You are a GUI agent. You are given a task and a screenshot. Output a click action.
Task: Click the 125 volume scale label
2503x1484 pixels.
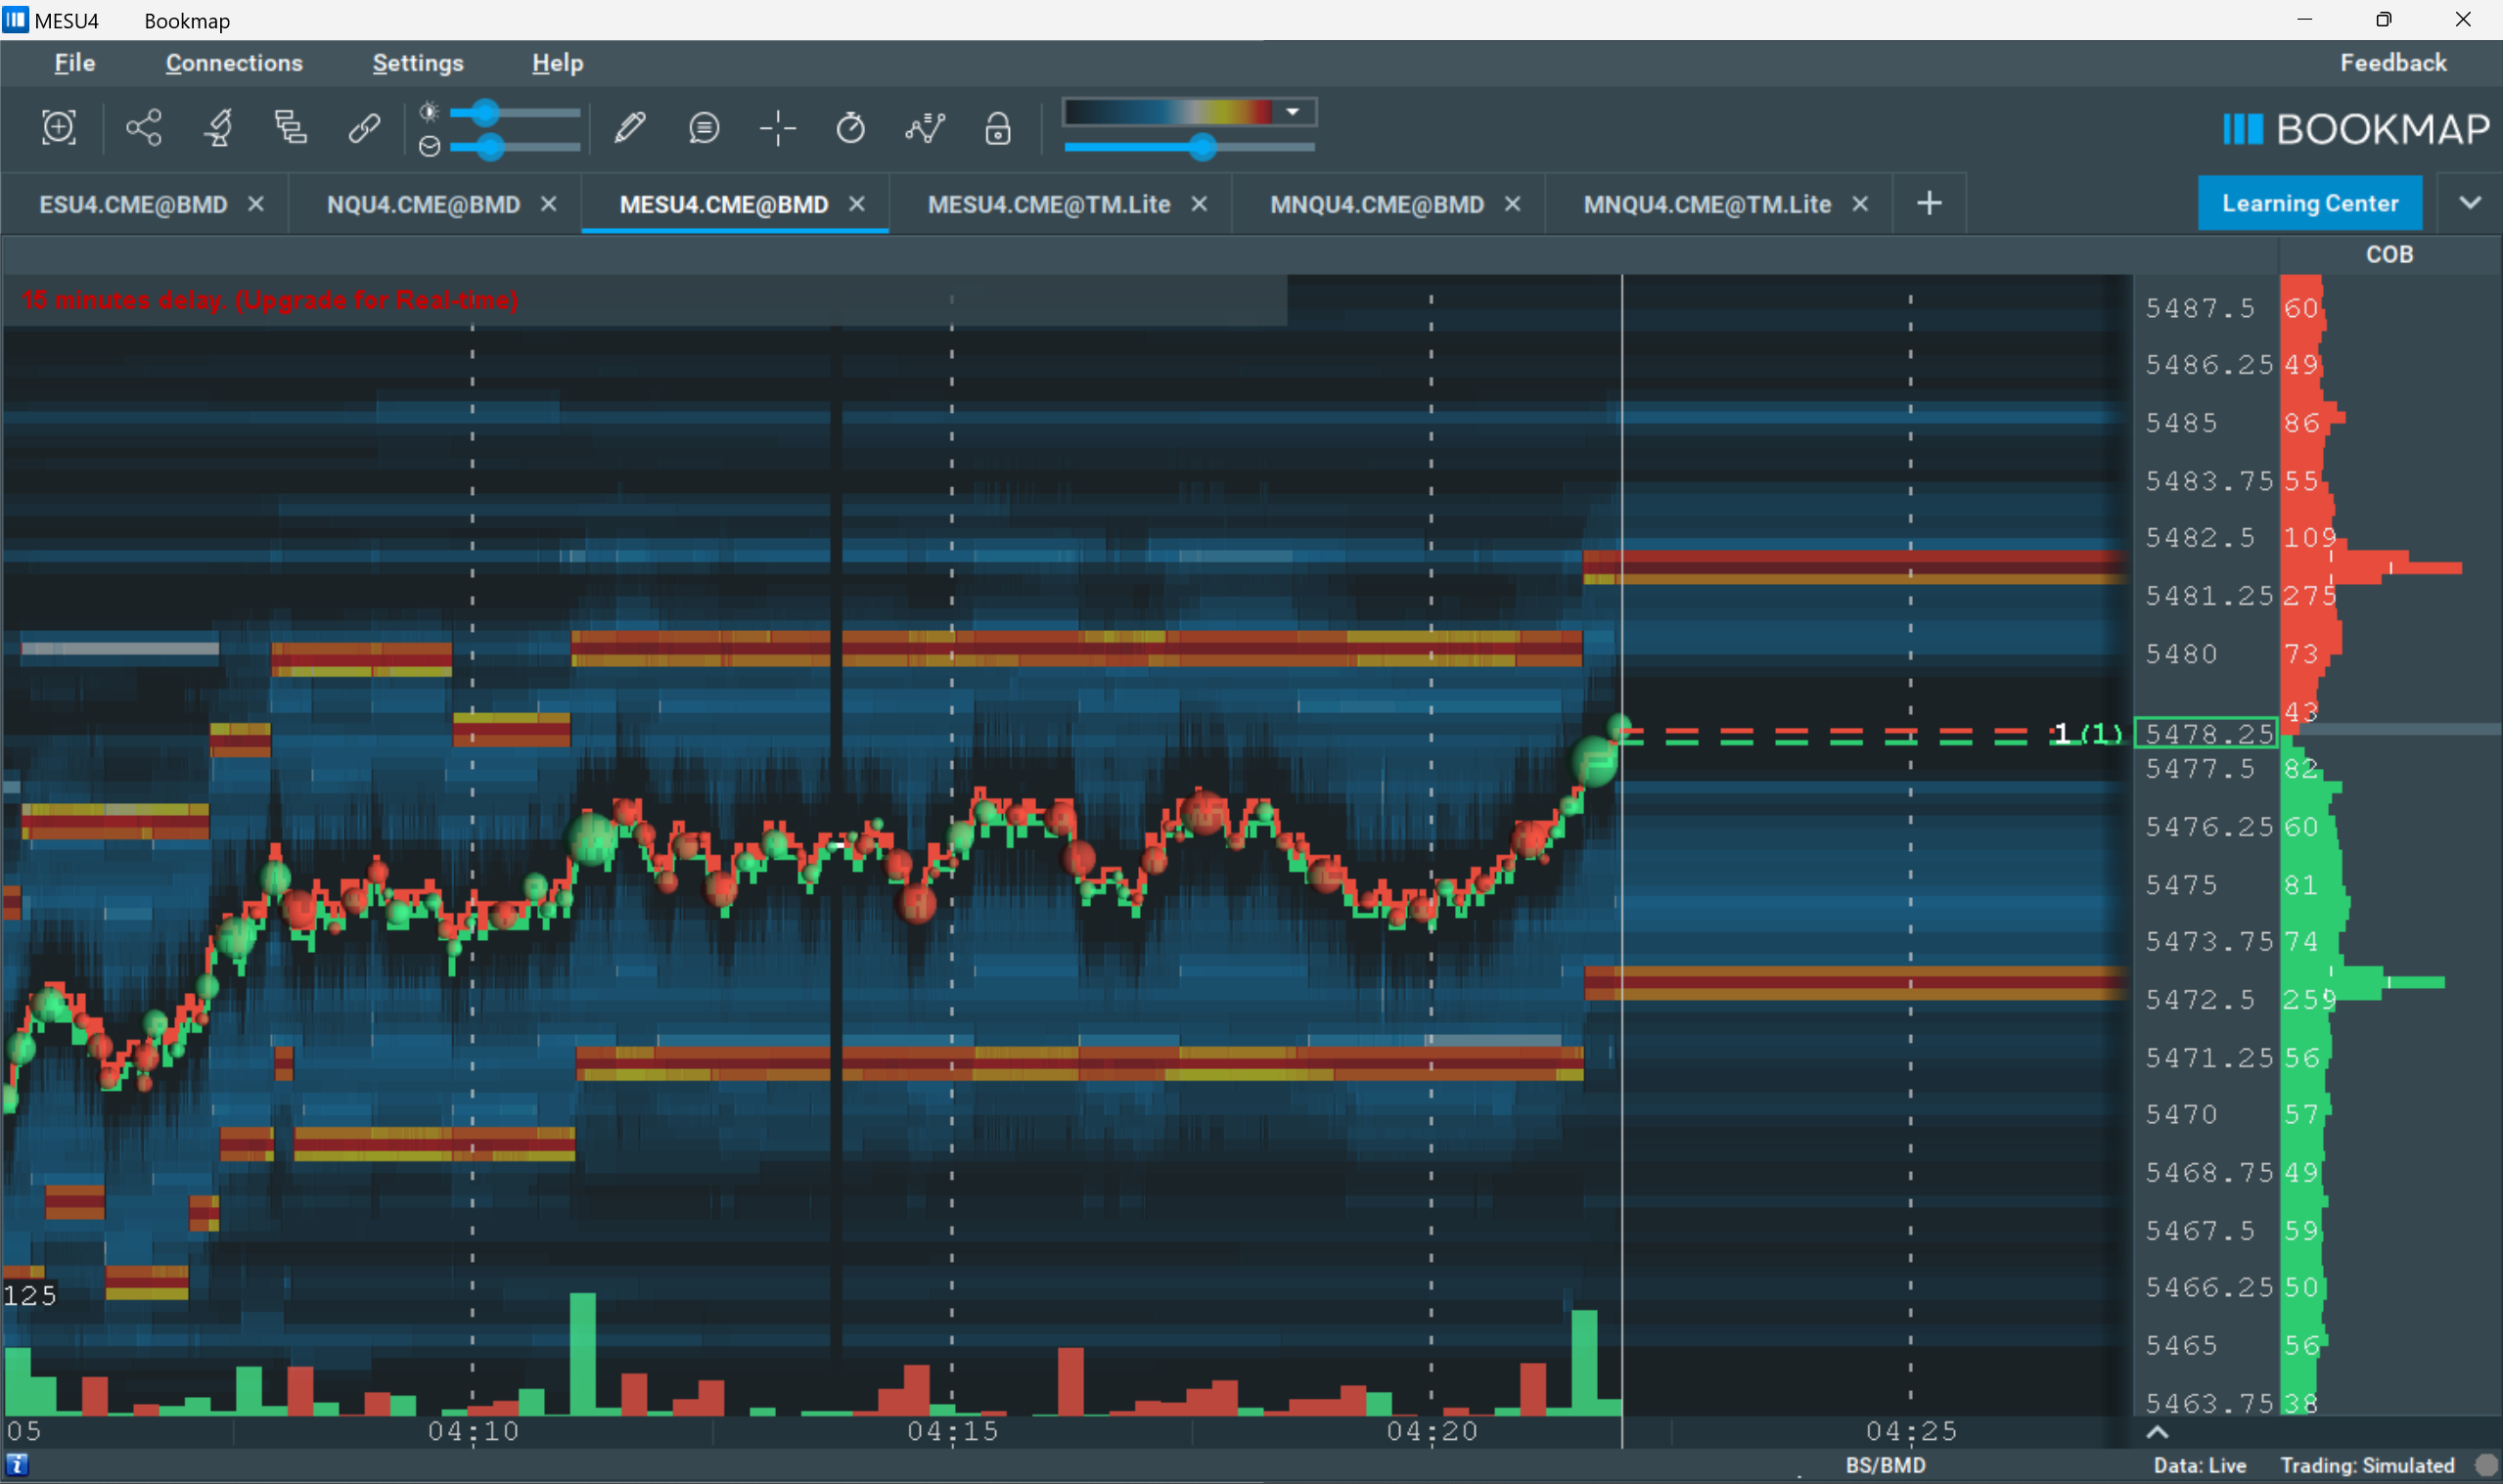[30, 1296]
